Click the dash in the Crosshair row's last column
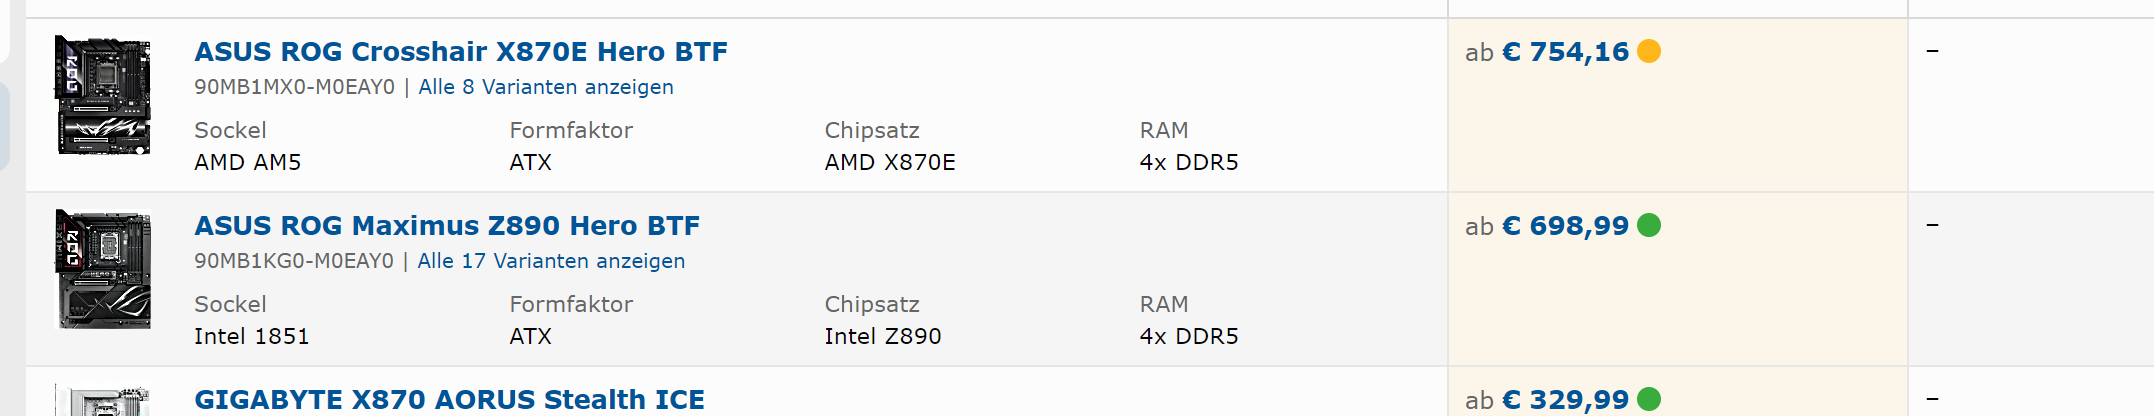Screen dimensions: 2154x416 [1933, 51]
